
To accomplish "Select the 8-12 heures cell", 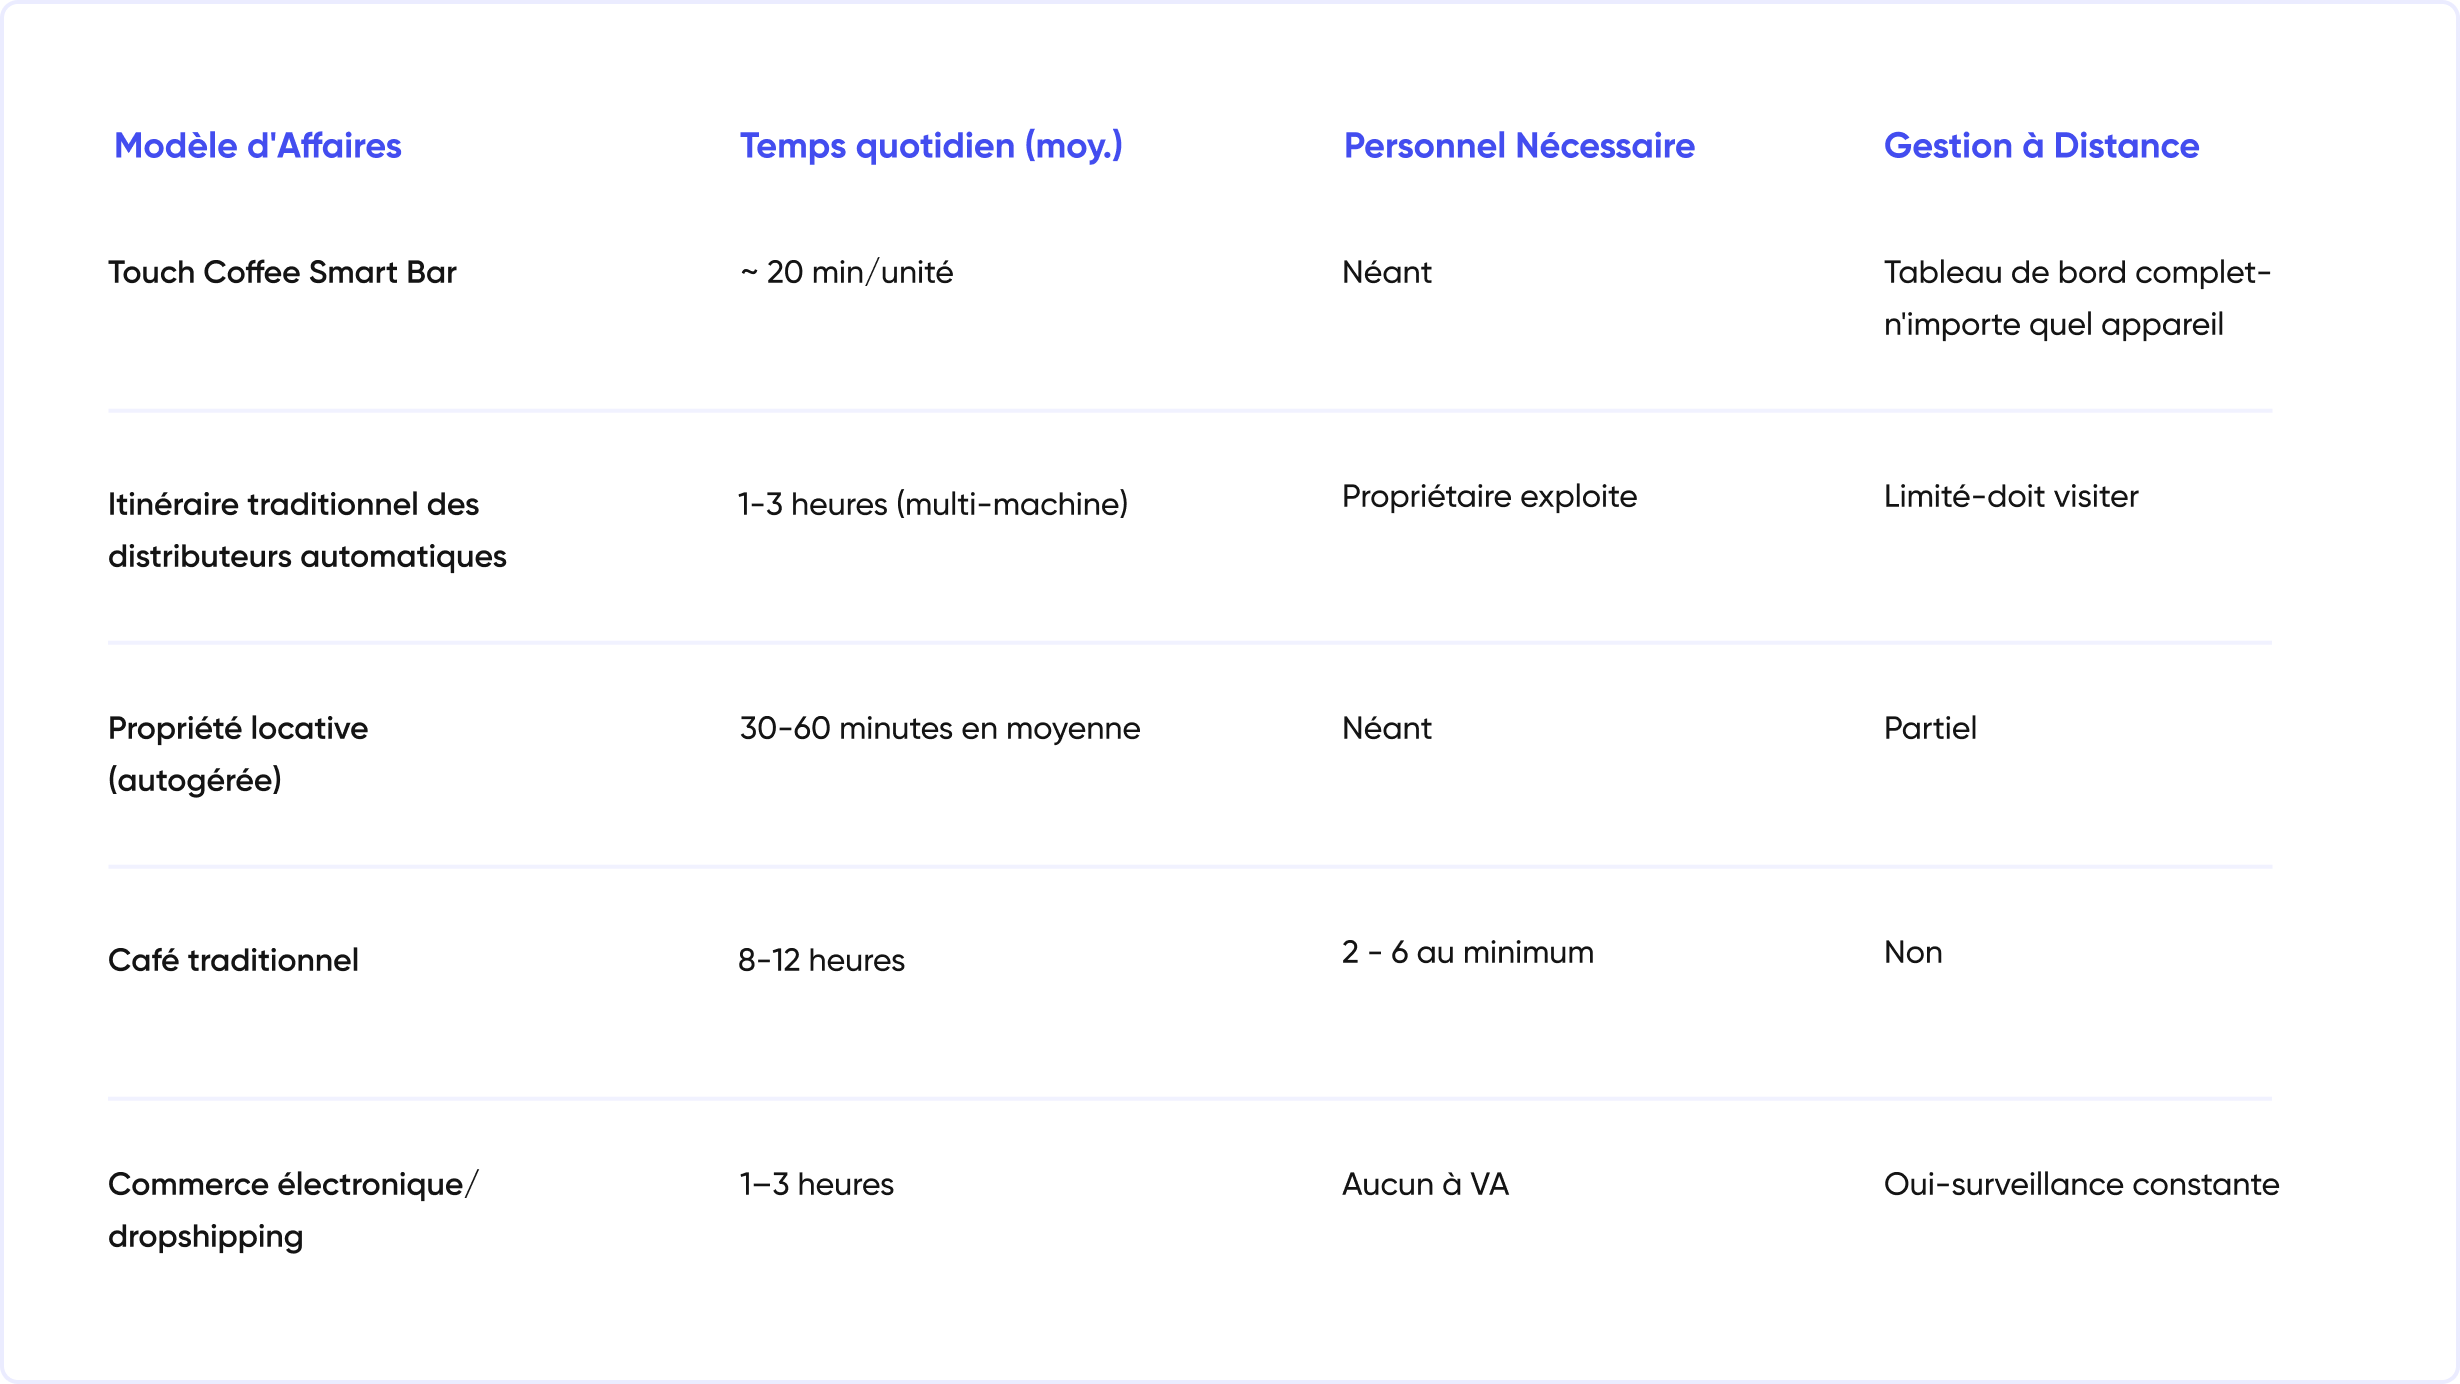I will (821, 960).
